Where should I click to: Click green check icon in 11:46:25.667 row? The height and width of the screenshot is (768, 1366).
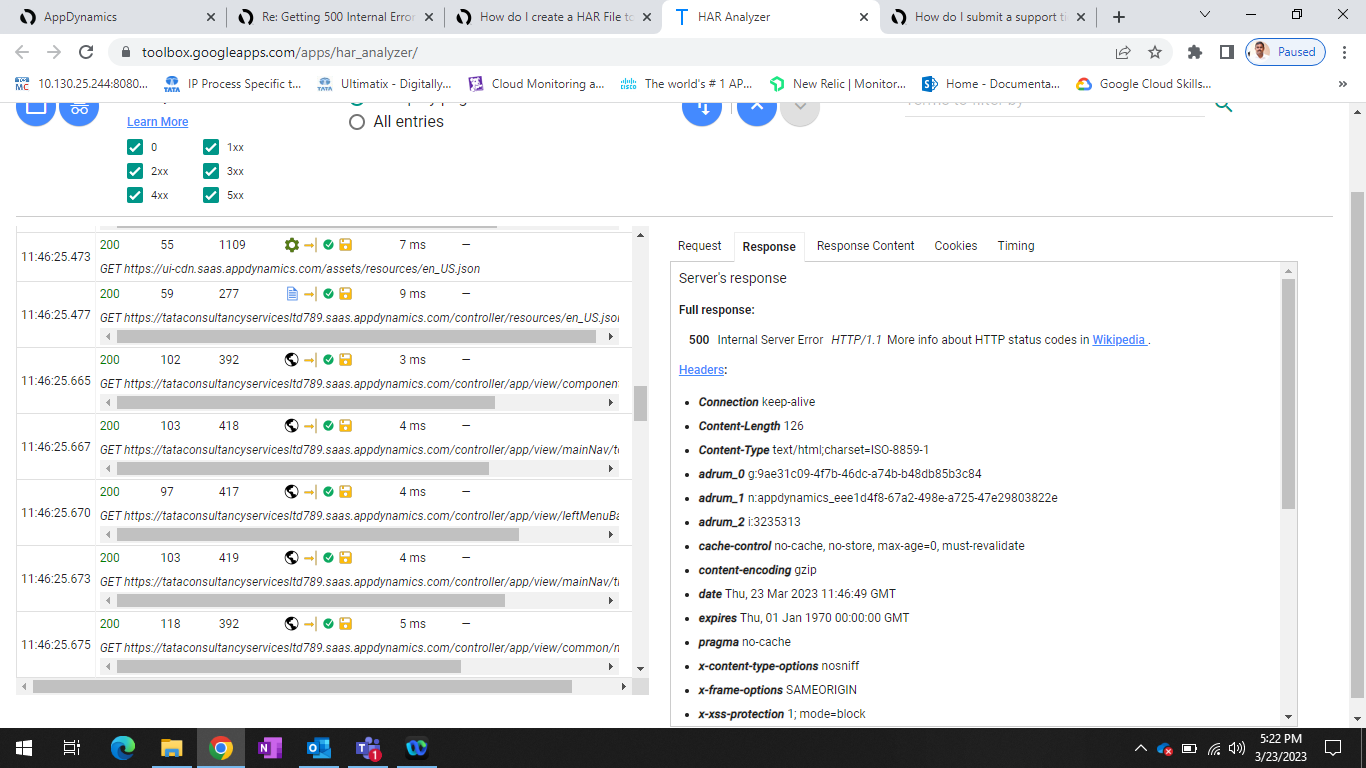click(x=328, y=426)
